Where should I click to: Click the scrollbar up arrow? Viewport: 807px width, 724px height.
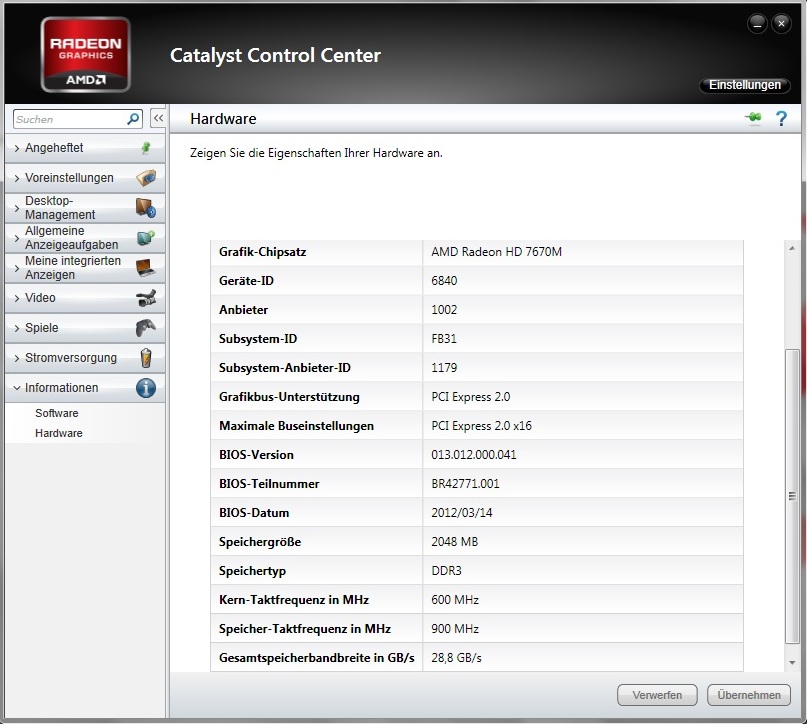click(x=792, y=249)
